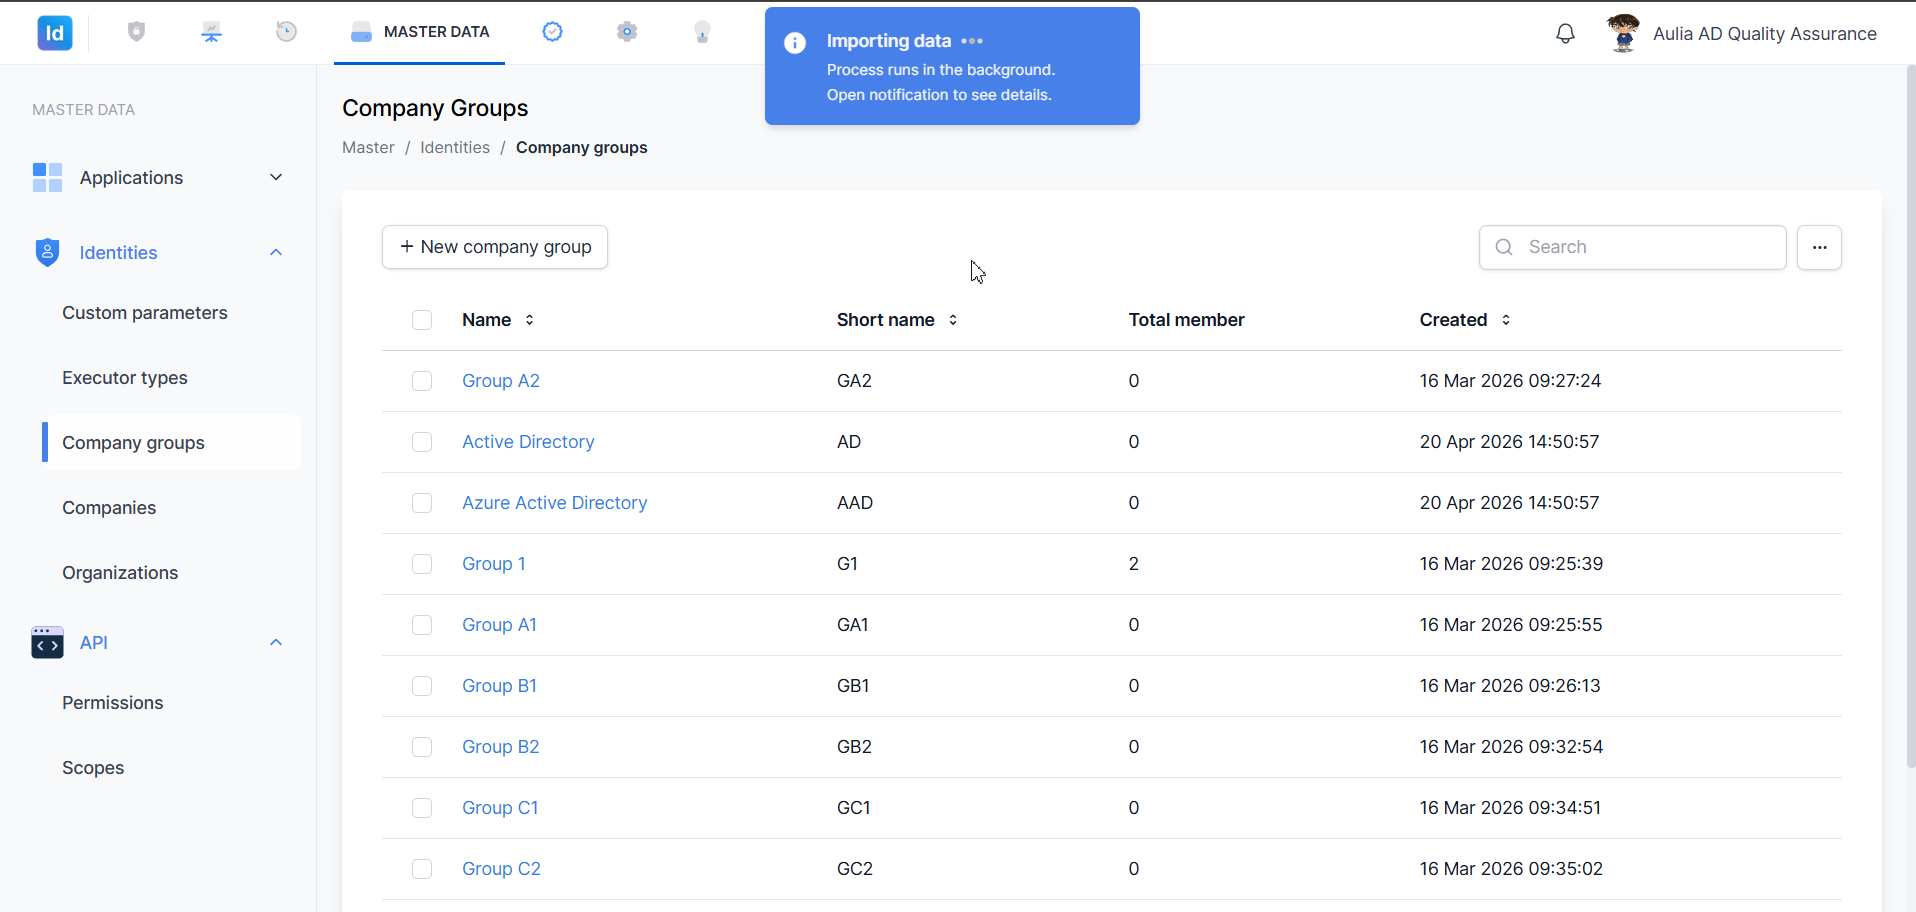Open the Group B1 link
Image resolution: width=1916 pixels, height=912 pixels.
(x=499, y=686)
